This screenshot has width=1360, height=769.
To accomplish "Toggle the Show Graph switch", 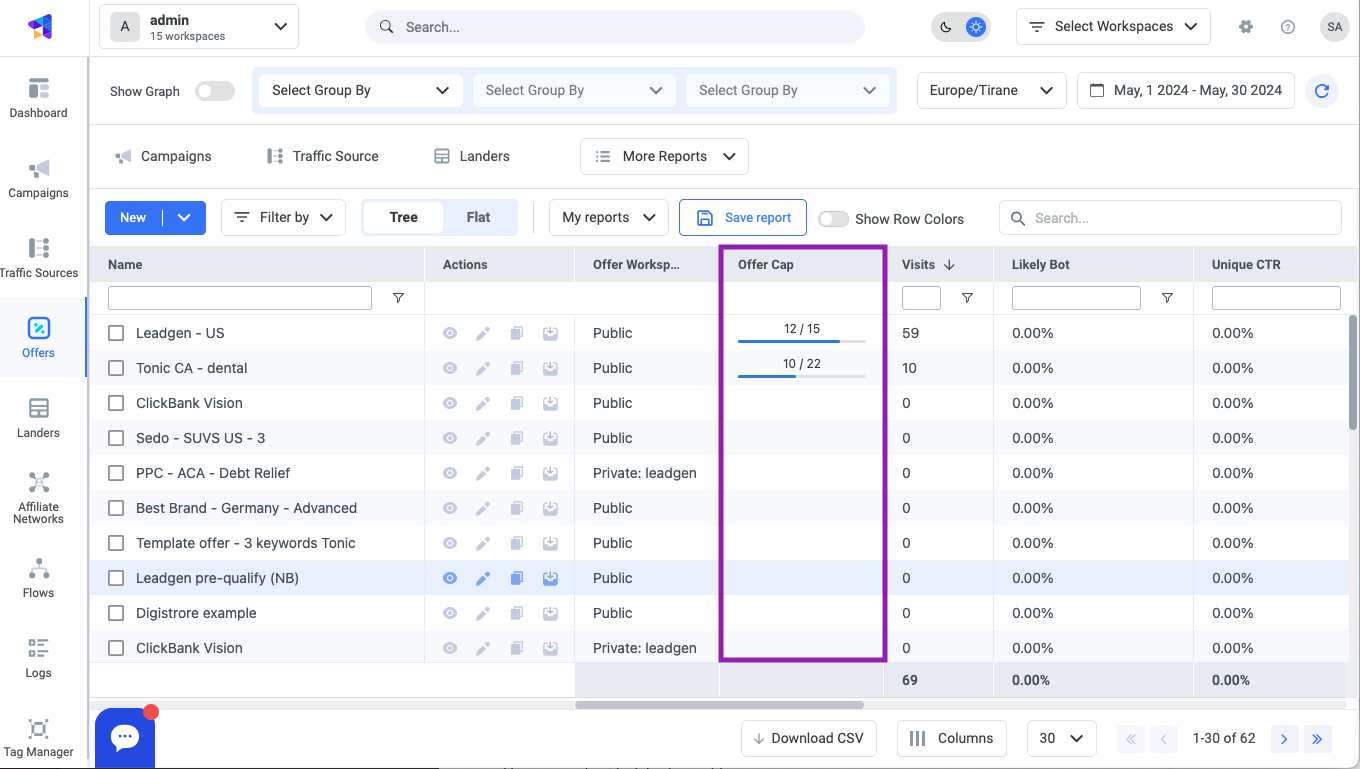I will click(215, 91).
